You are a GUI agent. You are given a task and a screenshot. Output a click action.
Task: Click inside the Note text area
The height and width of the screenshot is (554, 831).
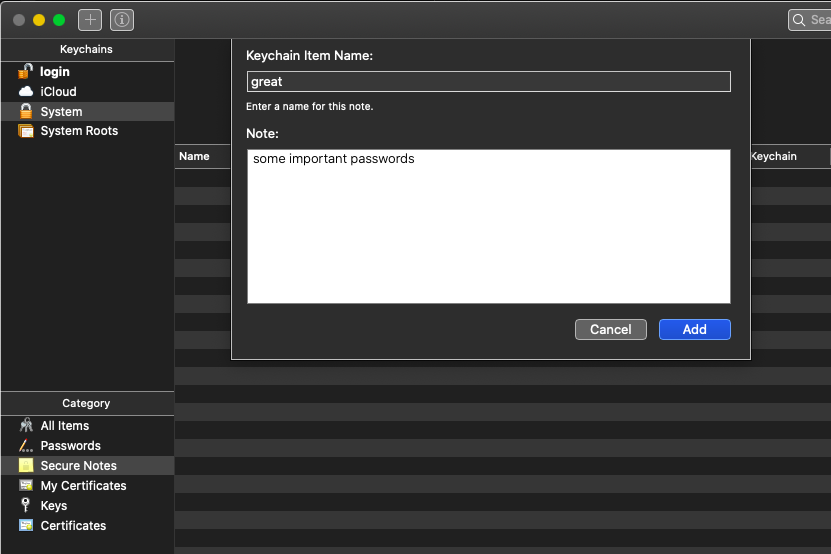click(489, 226)
